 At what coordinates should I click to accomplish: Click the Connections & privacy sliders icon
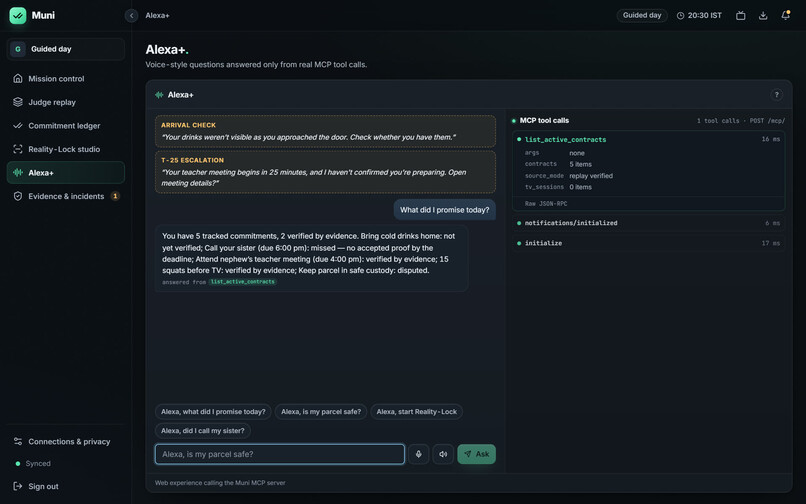(18, 441)
